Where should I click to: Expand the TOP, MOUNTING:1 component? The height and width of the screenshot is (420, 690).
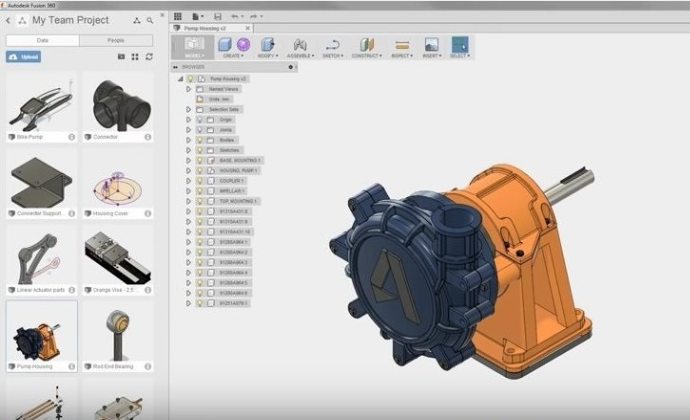coord(189,201)
